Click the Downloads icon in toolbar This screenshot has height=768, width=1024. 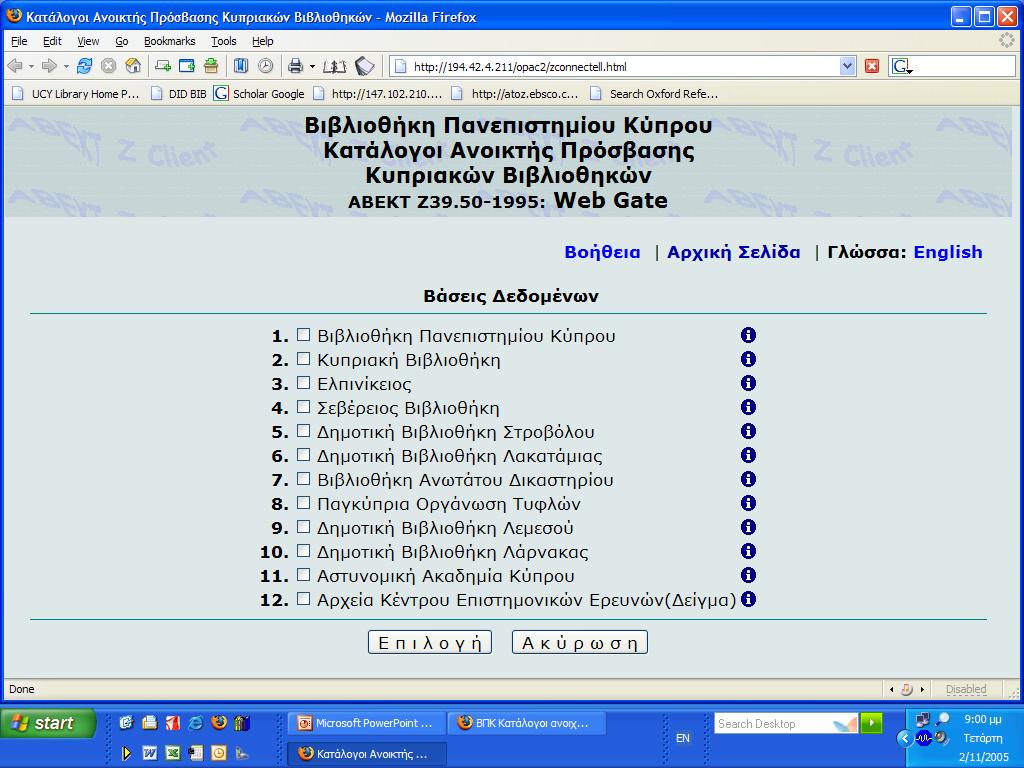click(x=211, y=66)
